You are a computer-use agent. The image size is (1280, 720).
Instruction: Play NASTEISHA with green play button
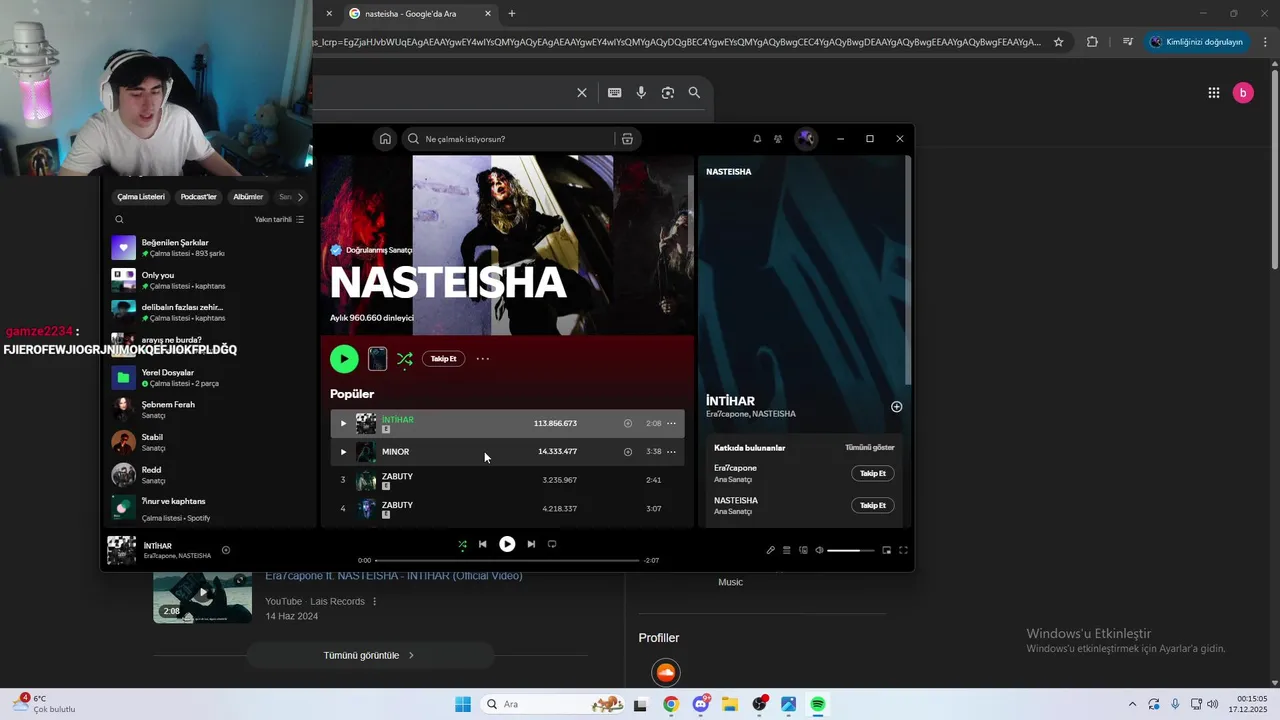coord(344,358)
